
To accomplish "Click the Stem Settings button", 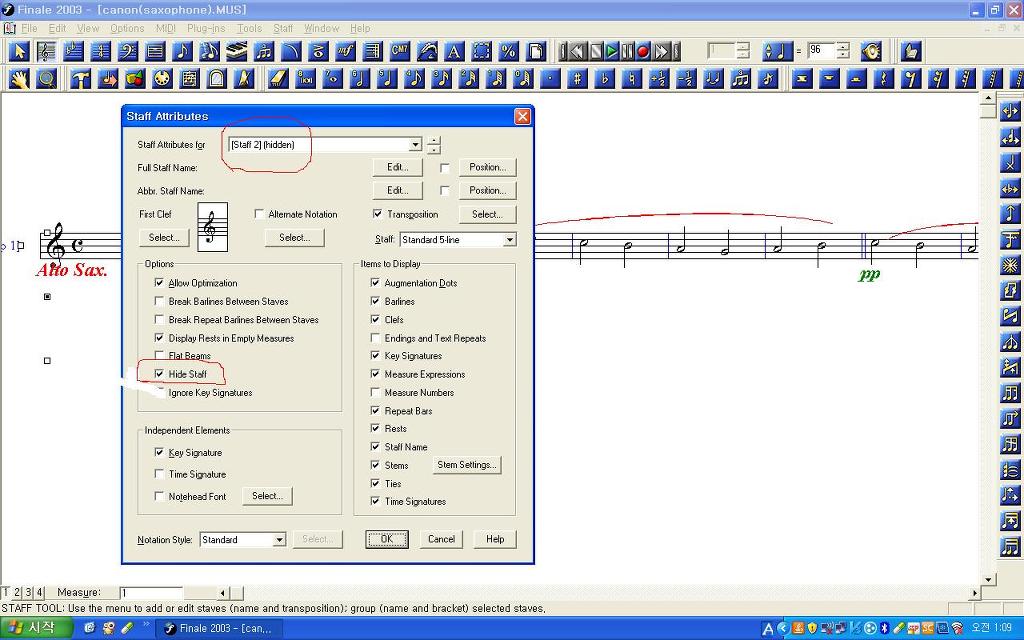I will click(x=466, y=465).
